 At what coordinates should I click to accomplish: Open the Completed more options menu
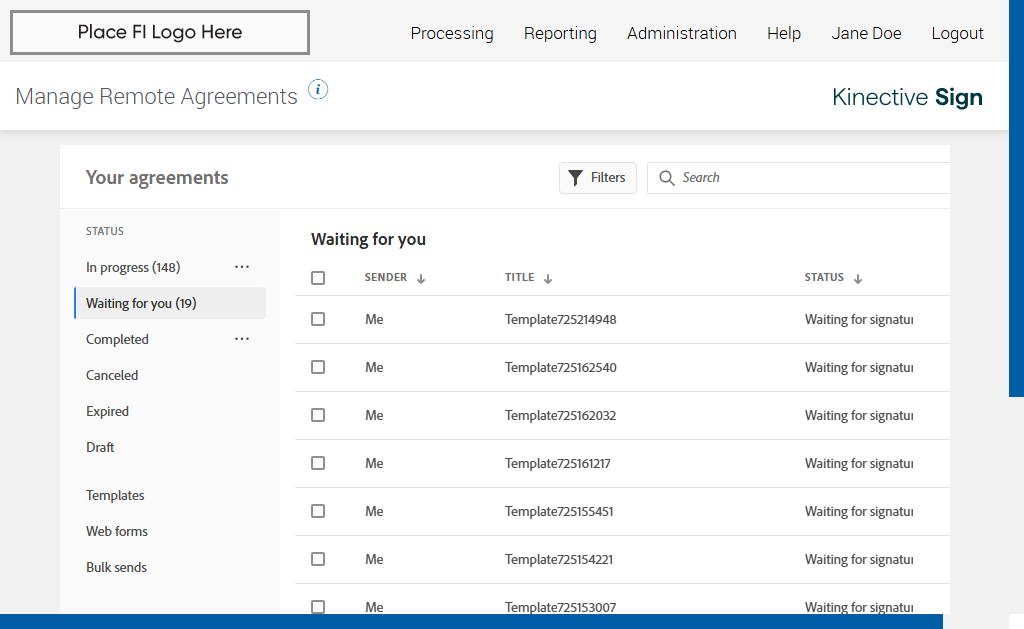click(x=242, y=339)
